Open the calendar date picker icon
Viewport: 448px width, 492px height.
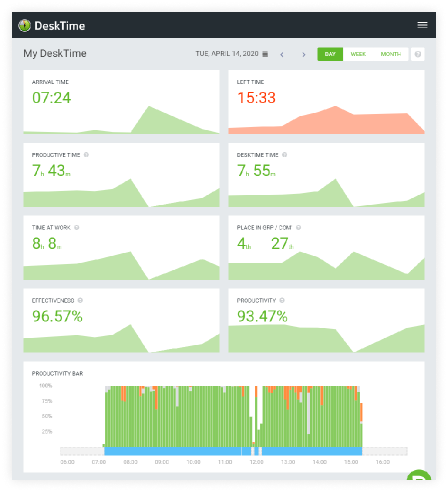click(x=265, y=54)
